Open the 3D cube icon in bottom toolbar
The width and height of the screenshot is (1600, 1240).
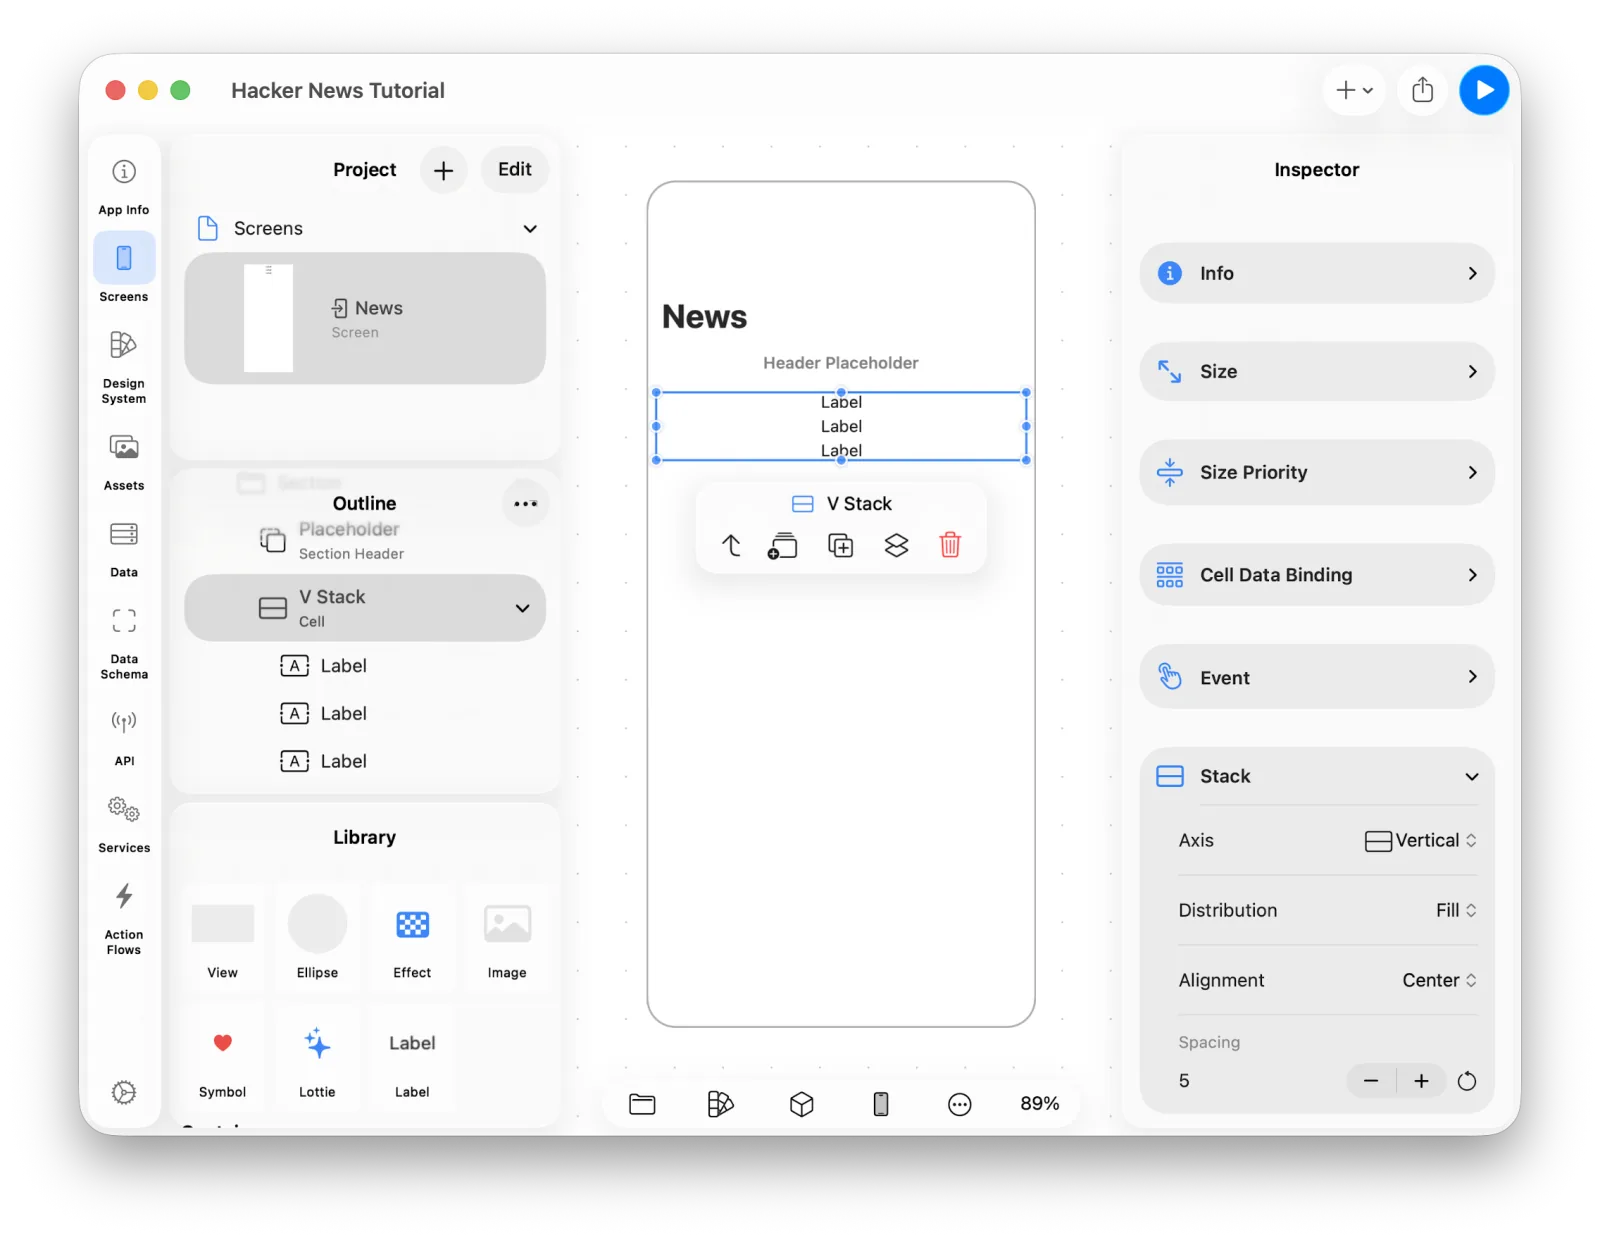(x=801, y=1104)
